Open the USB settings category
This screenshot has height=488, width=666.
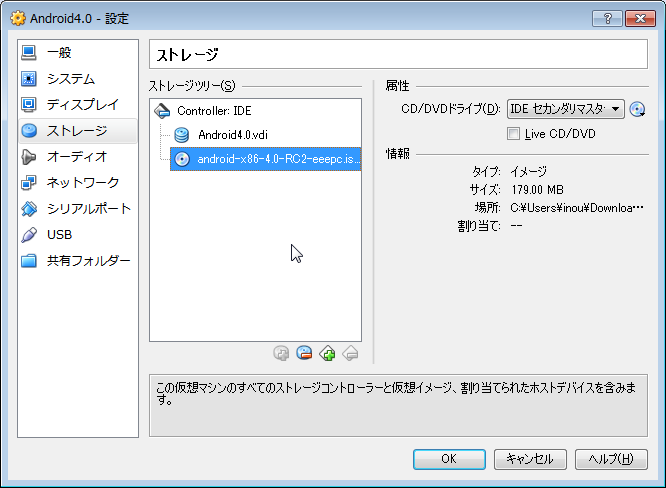[x=78, y=234]
